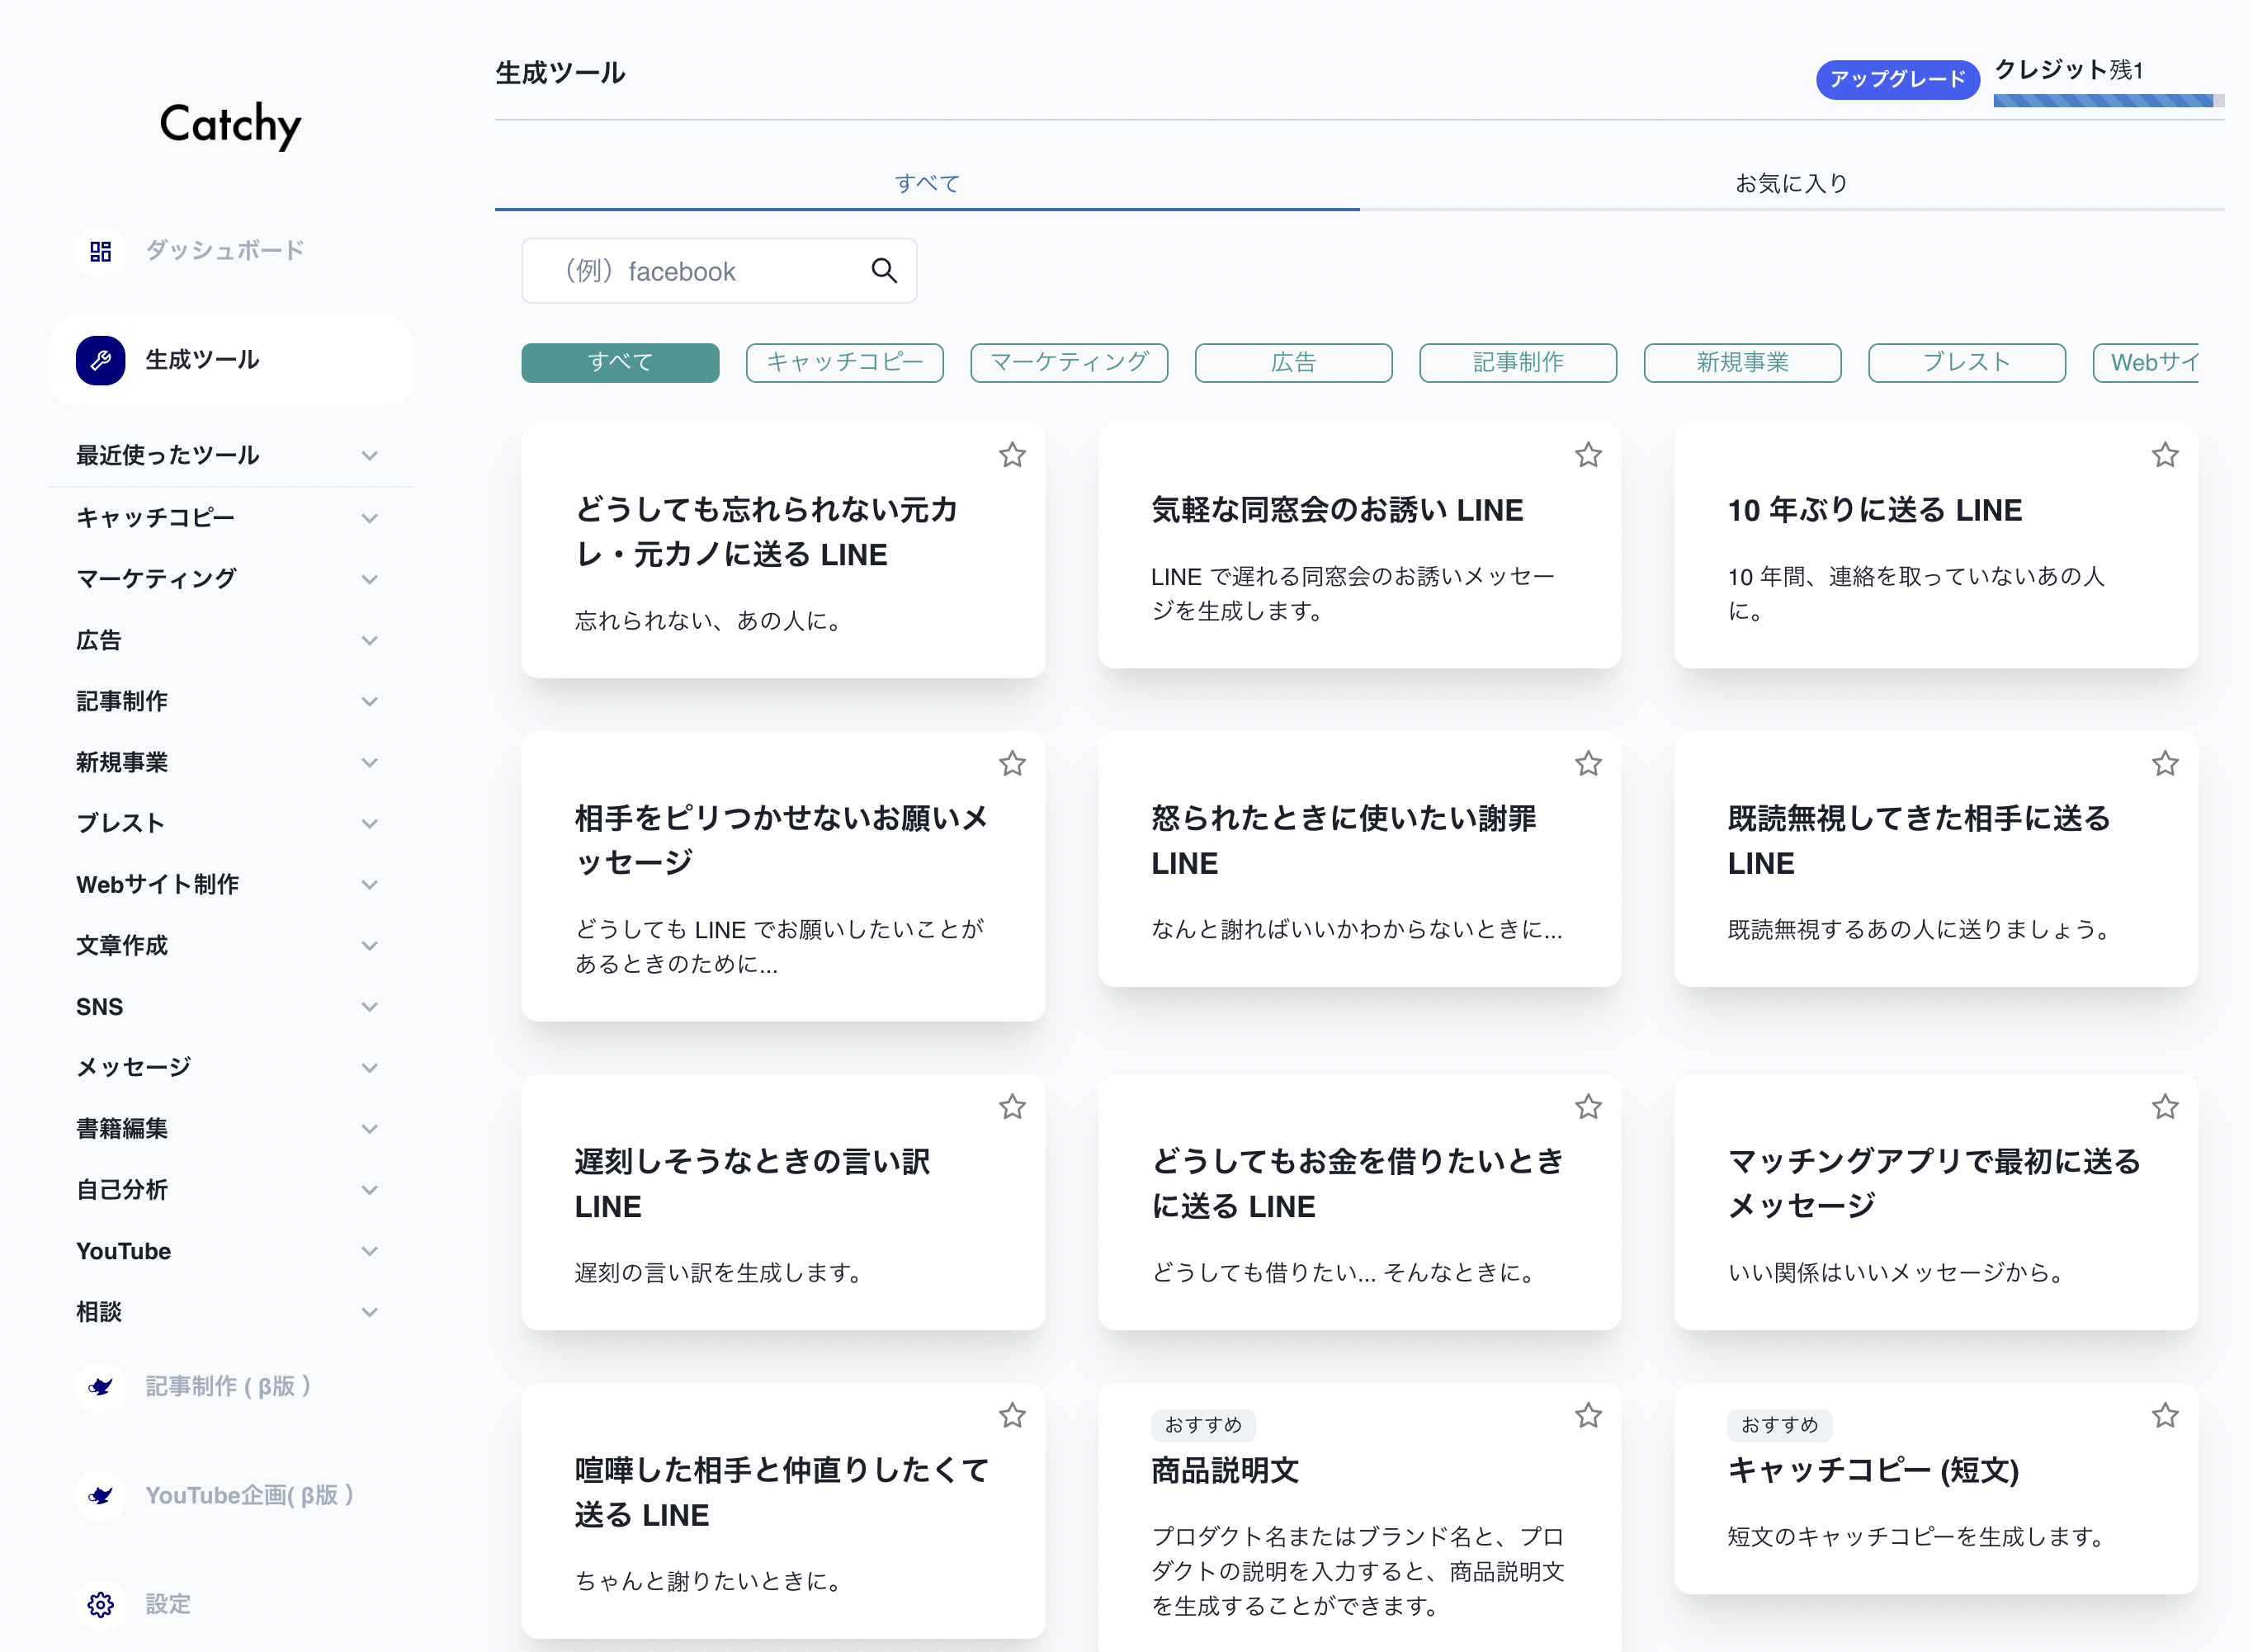Expand the SNS sidebar category
Screen dimensions: 2253x1652
(369, 1007)
